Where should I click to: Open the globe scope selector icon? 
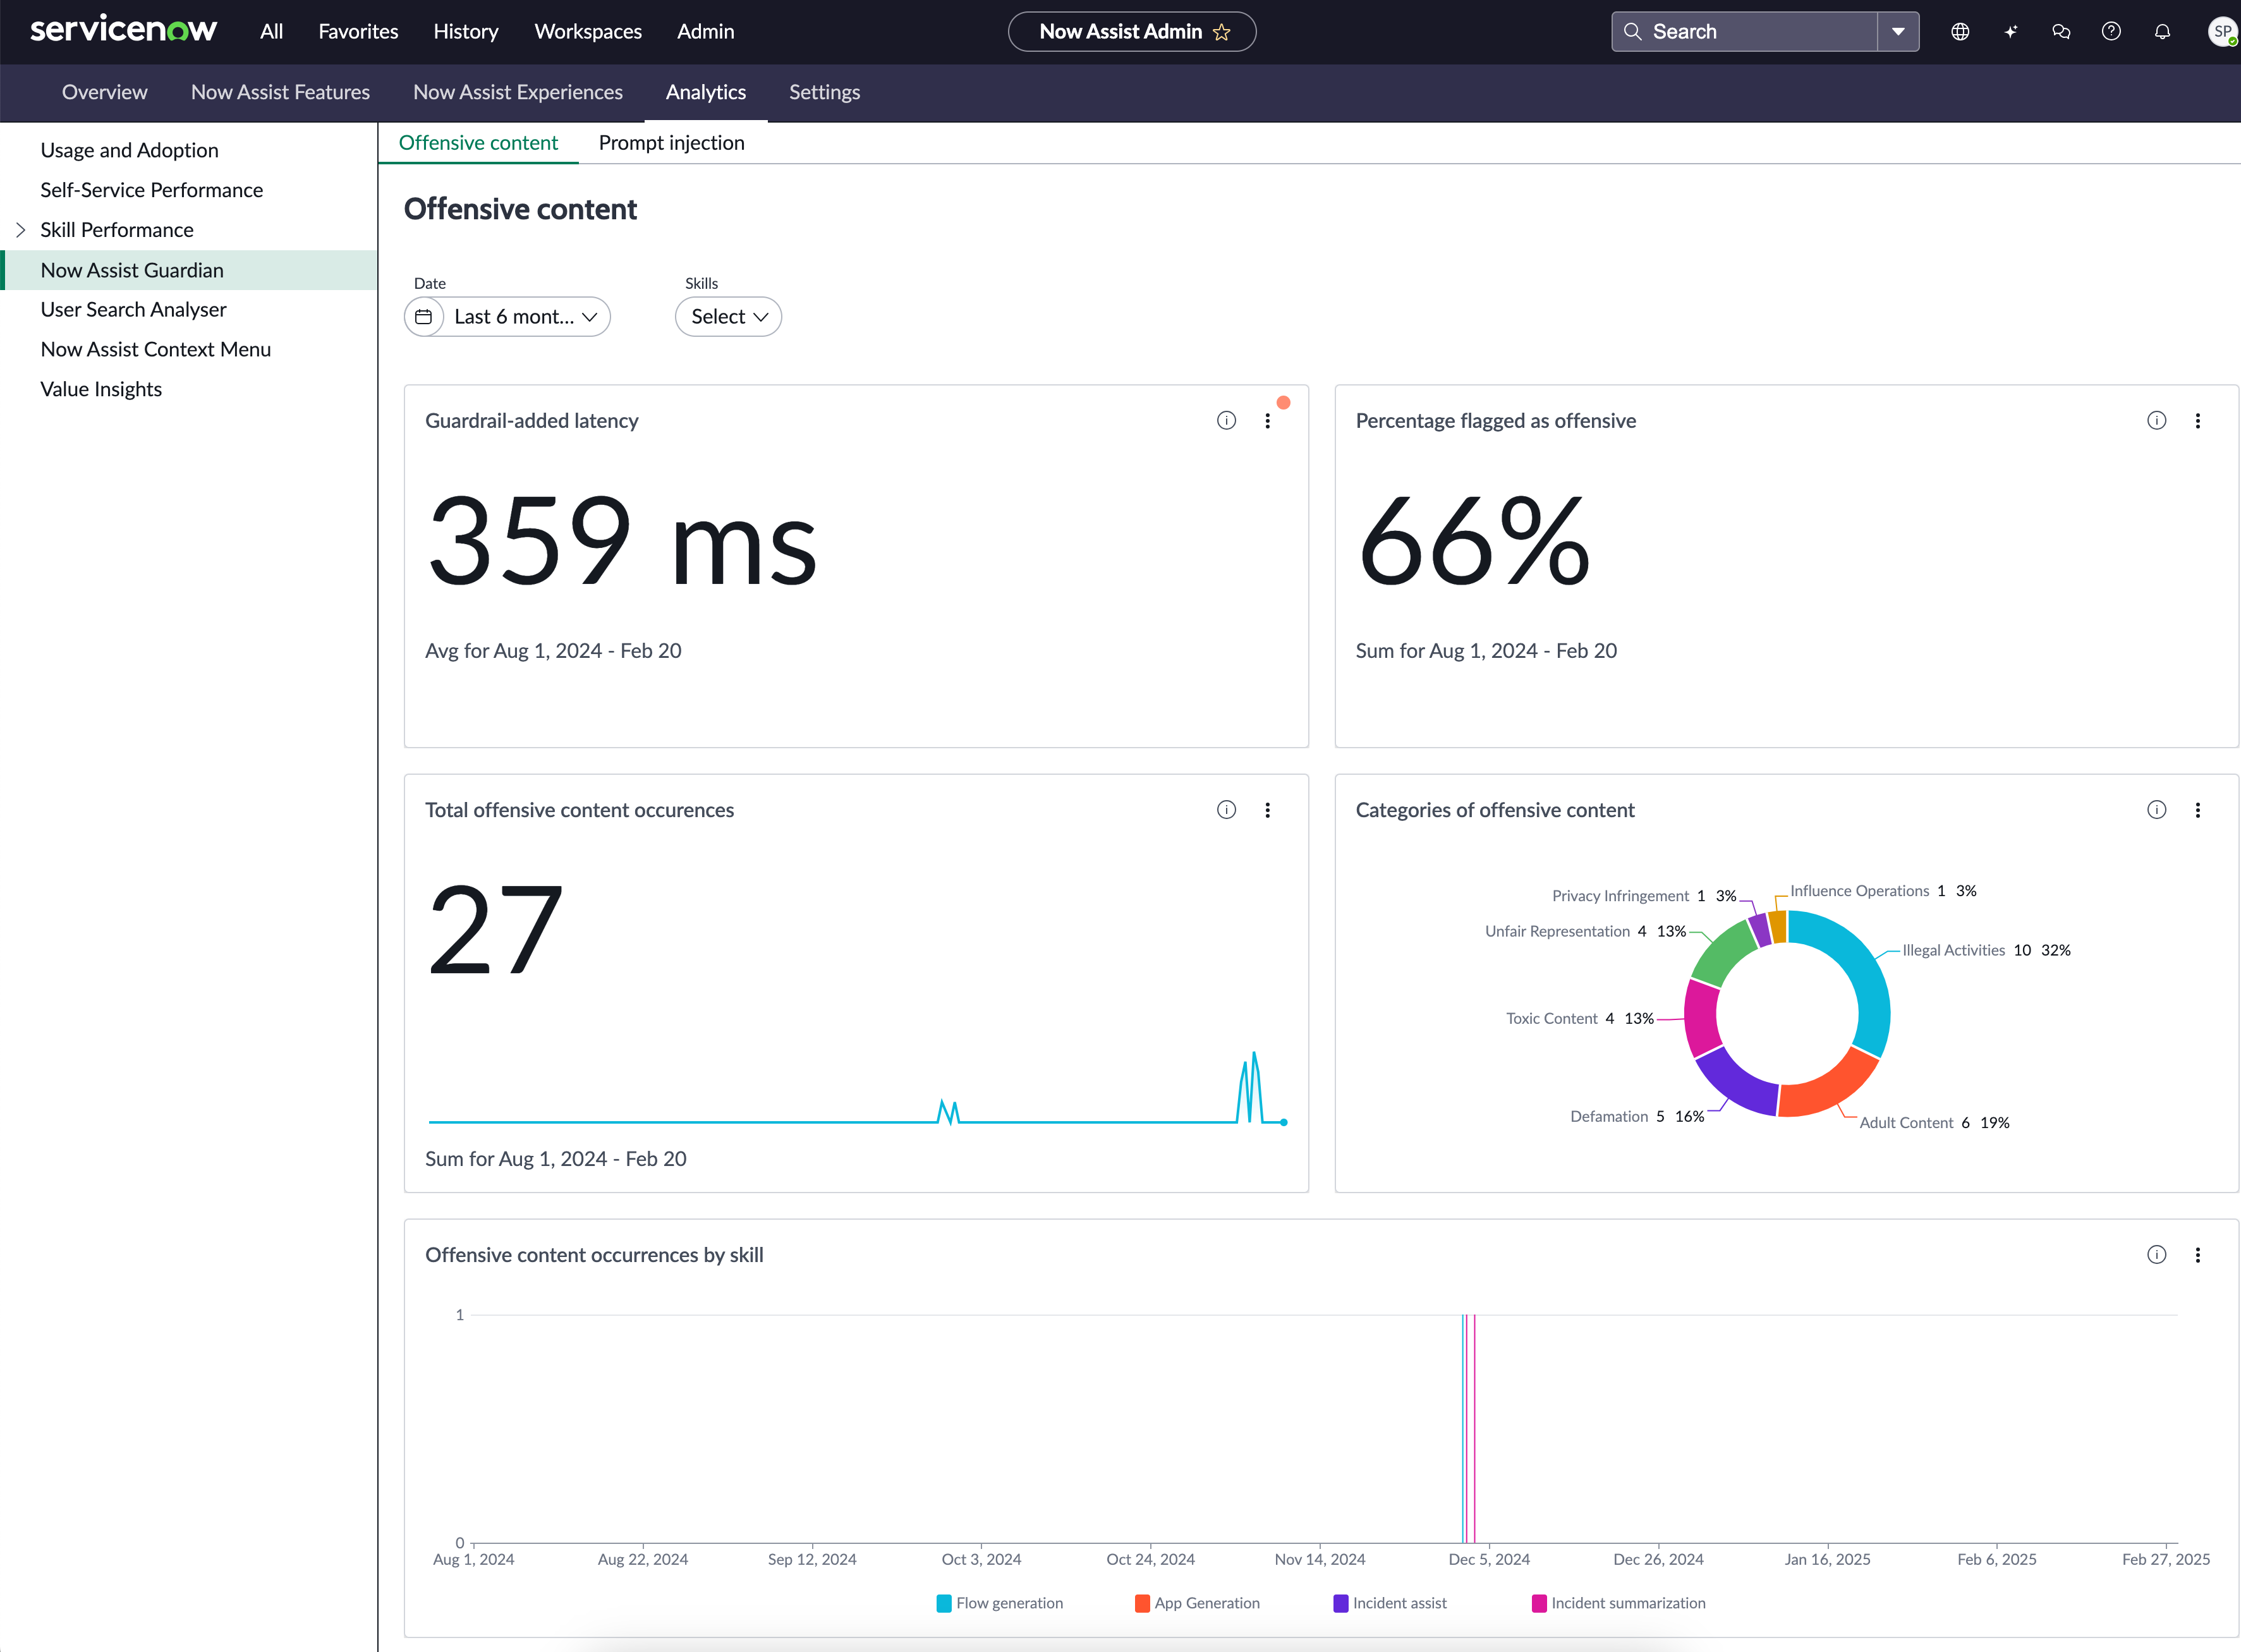(x=1960, y=32)
